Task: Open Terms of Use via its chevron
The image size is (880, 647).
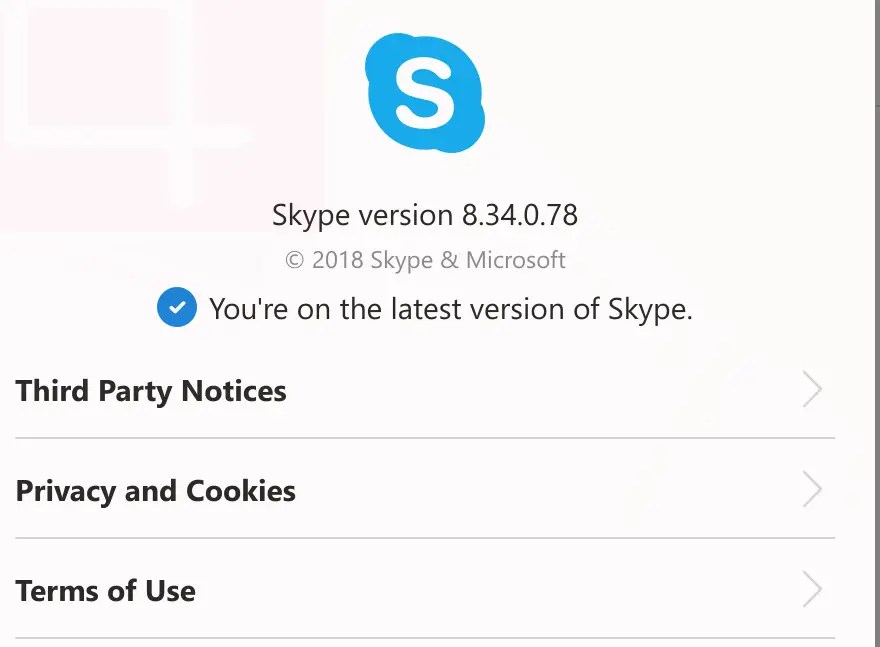Action: pyautogui.click(x=812, y=590)
